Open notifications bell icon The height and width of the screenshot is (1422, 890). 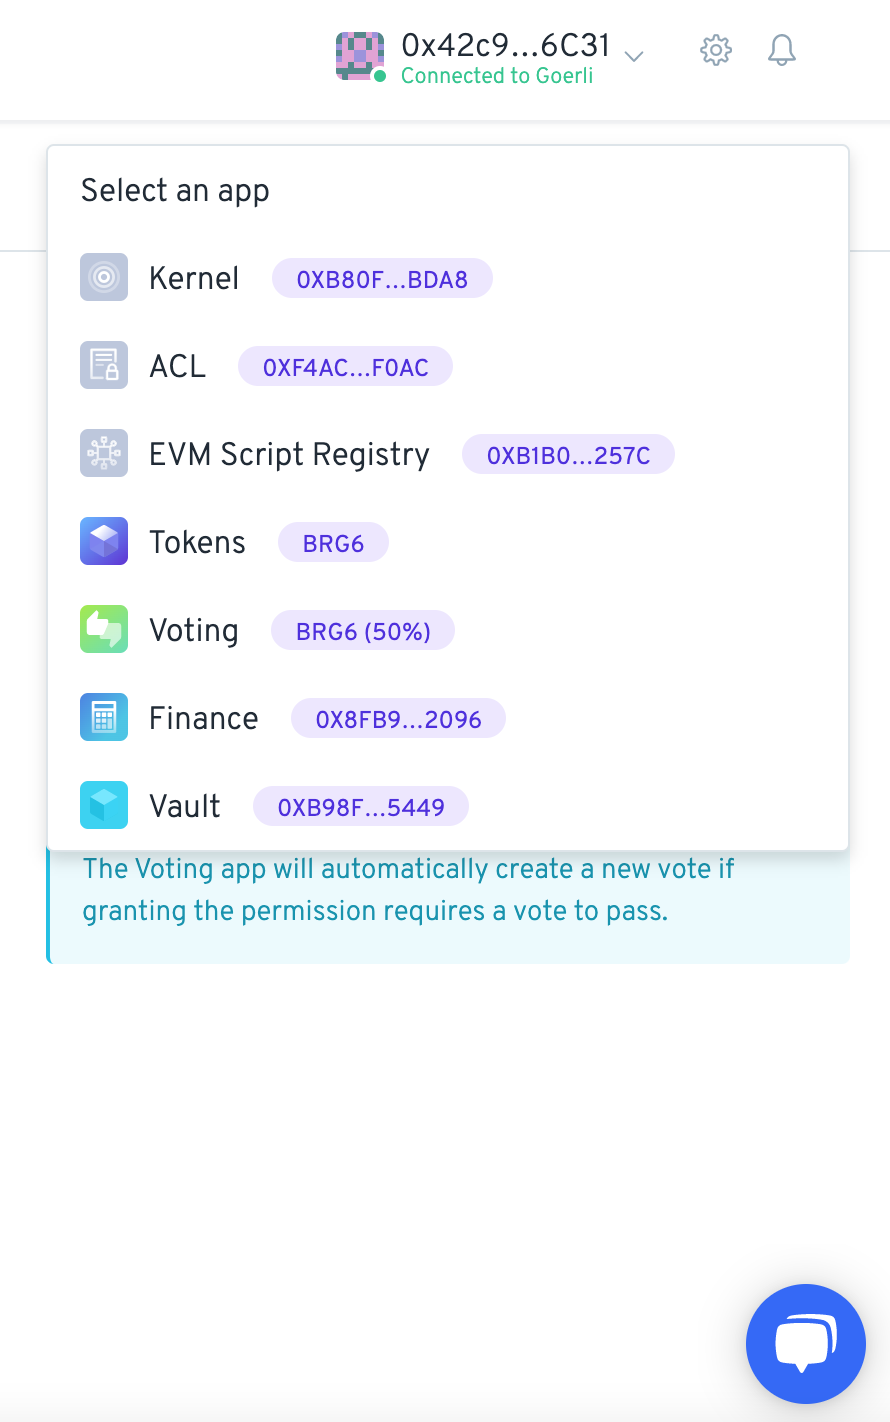(x=782, y=50)
